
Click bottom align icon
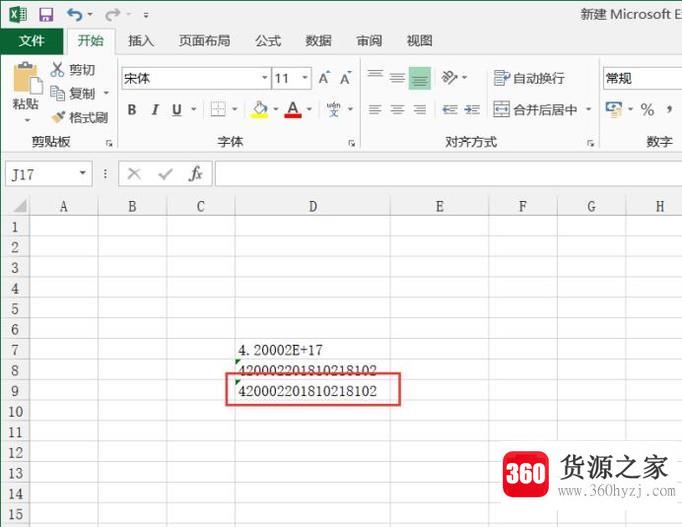420,78
